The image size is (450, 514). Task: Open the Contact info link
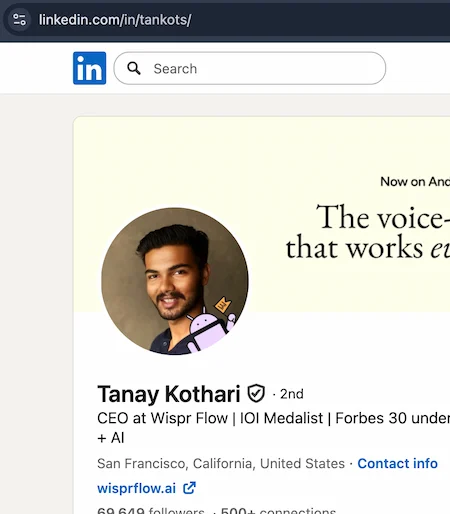pos(397,463)
